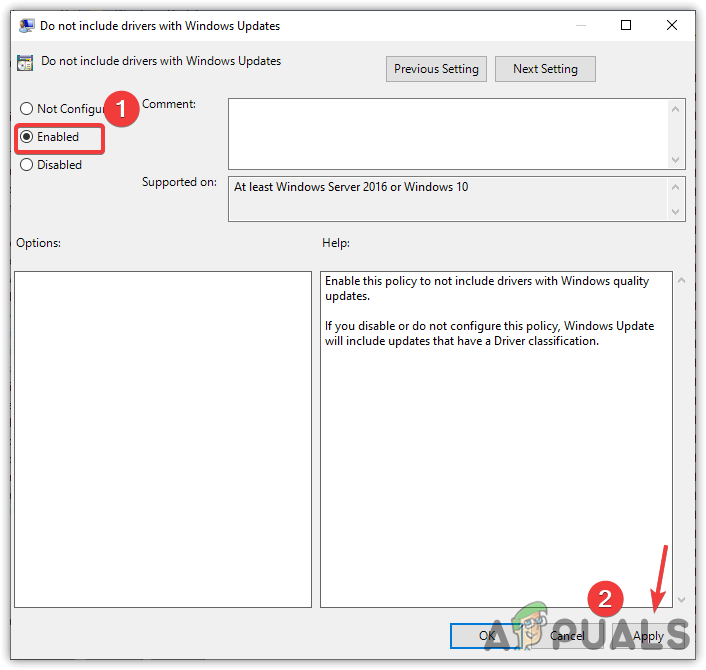Screen dimensions: 706x670
Task: Click the Help pane scroll down arrow
Action: (682, 600)
